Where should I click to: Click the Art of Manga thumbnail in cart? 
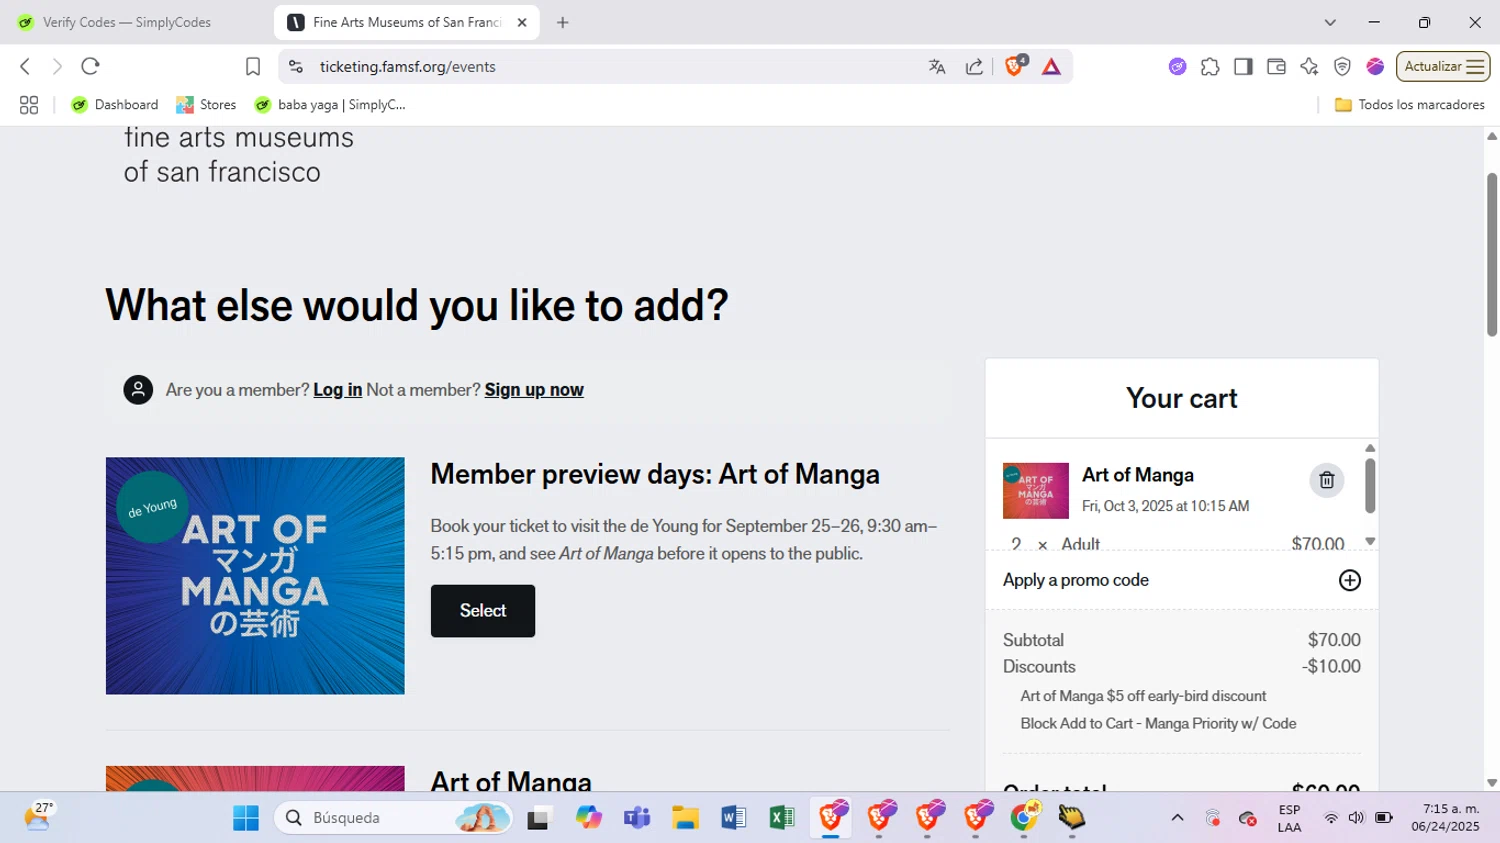point(1036,490)
